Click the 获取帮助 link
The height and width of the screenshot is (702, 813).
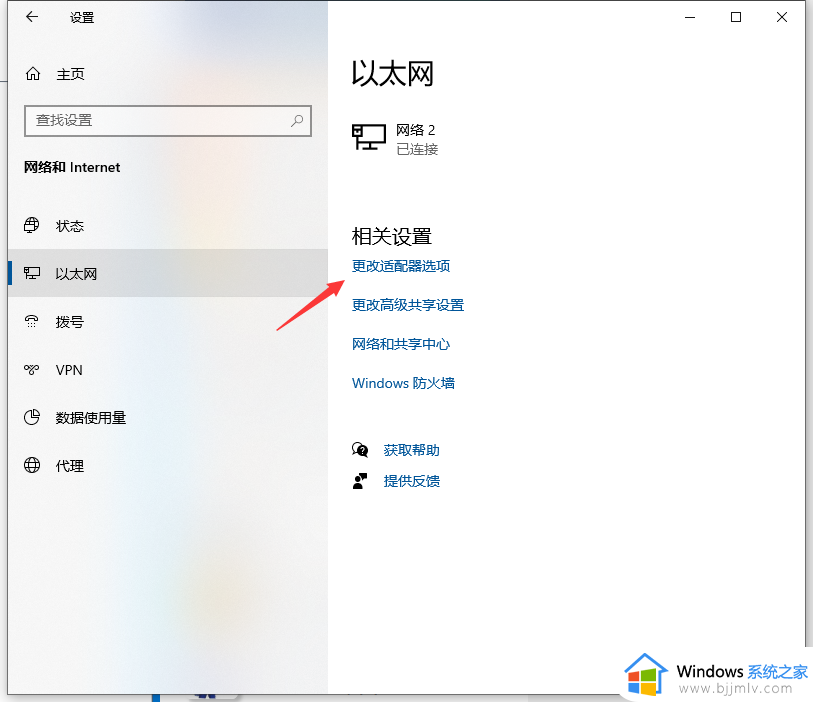412,450
